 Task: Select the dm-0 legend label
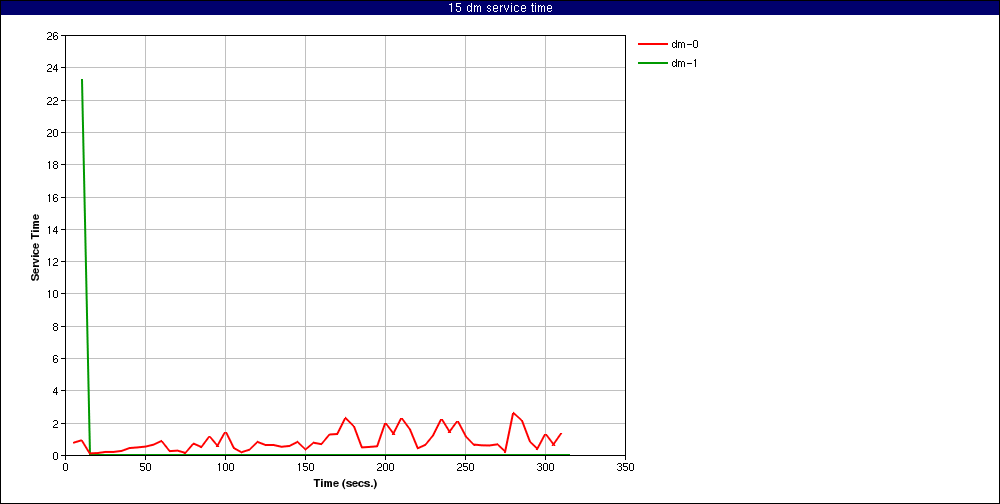tap(686, 44)
